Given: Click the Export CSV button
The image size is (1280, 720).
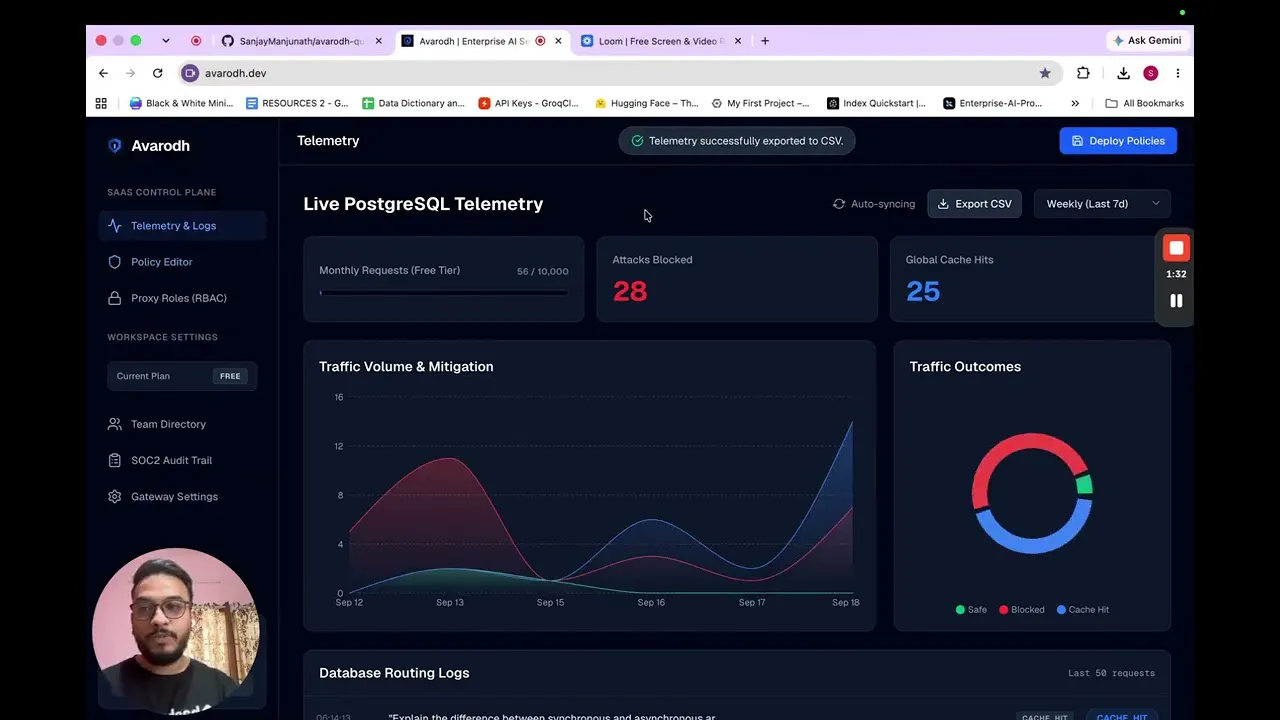Looking at the screenshot, I should (x=974, y=204).
